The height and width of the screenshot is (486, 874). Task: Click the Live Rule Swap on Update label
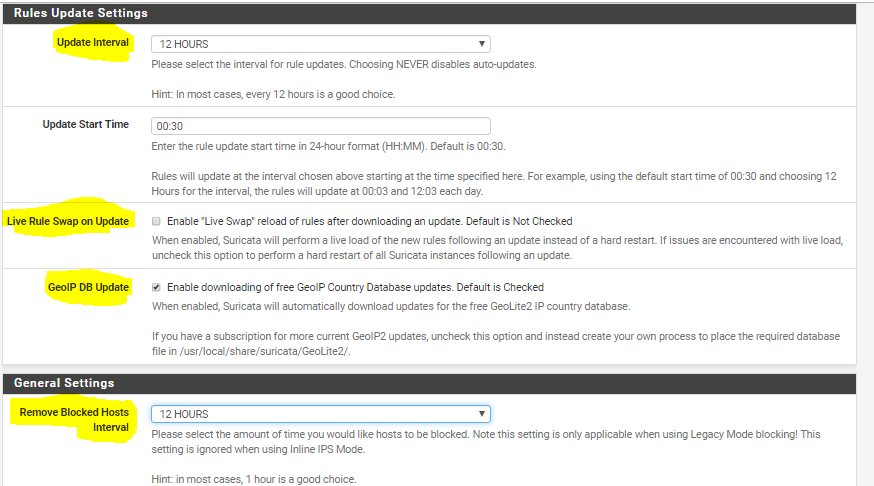[x=67, y=221]
